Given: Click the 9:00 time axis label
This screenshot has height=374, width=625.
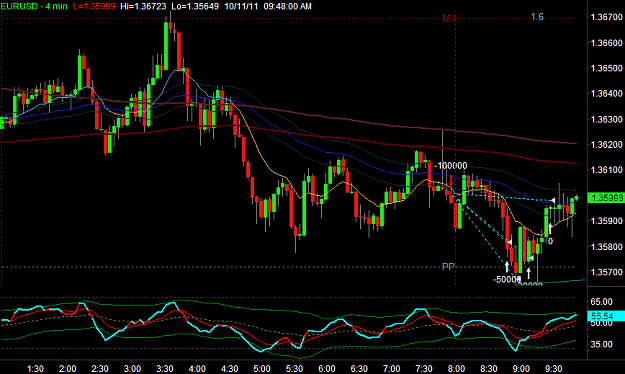Looking at the screenshot, I should coord(521,368).
